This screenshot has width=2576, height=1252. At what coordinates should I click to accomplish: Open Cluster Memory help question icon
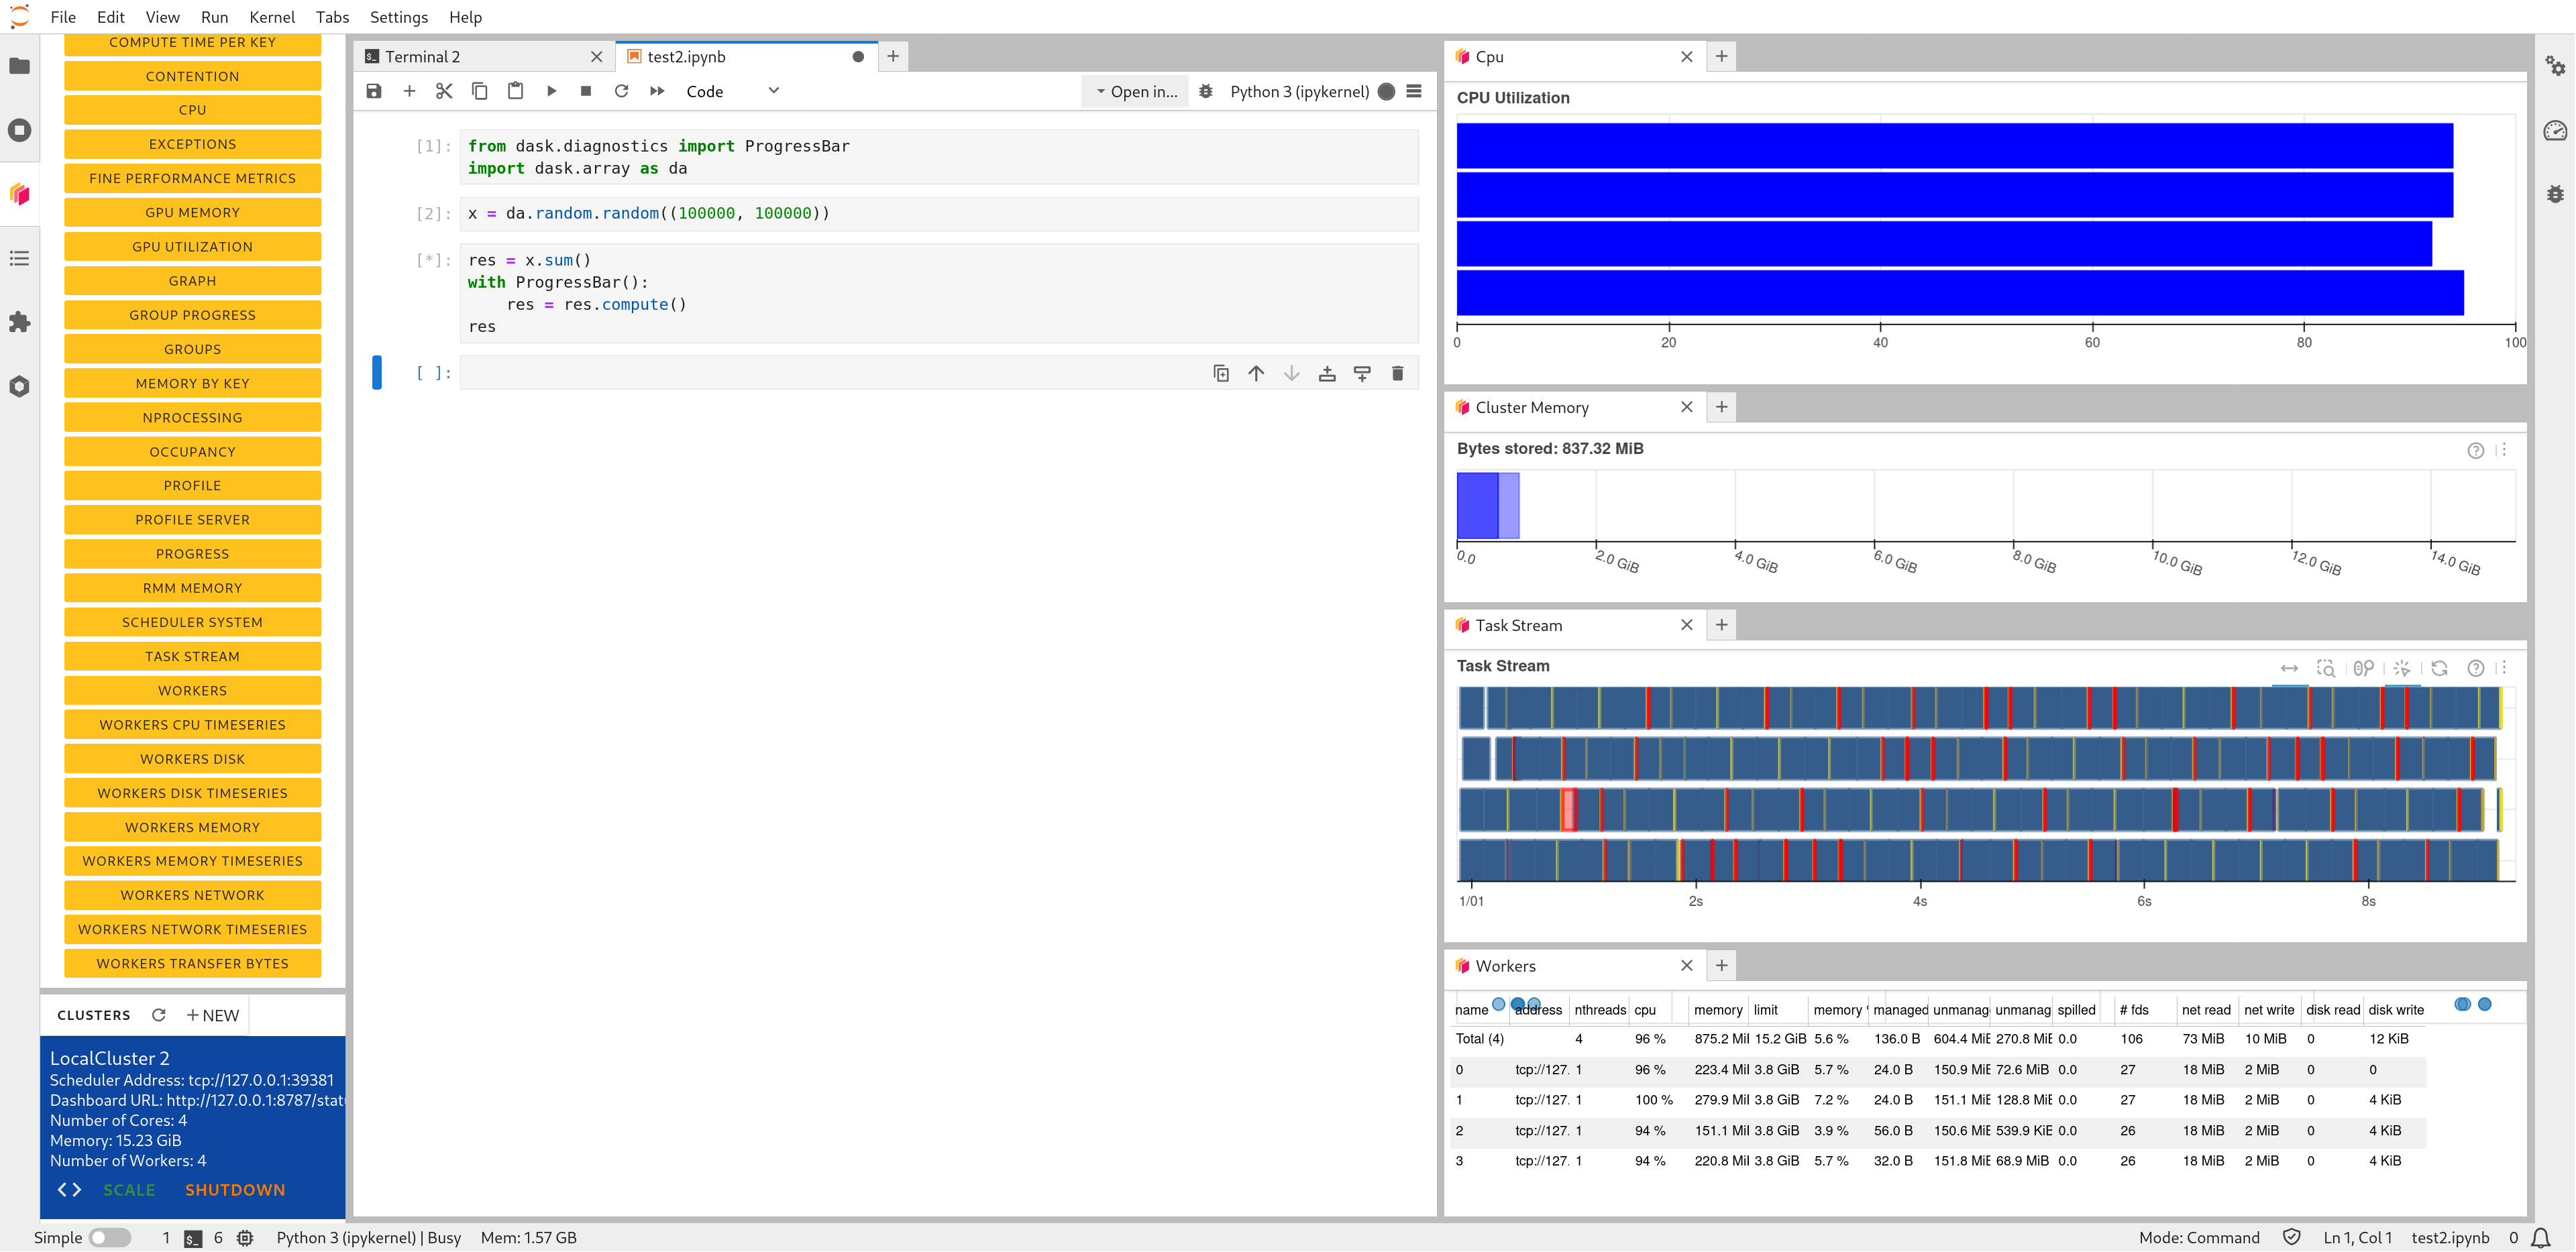pos(2475,450)
